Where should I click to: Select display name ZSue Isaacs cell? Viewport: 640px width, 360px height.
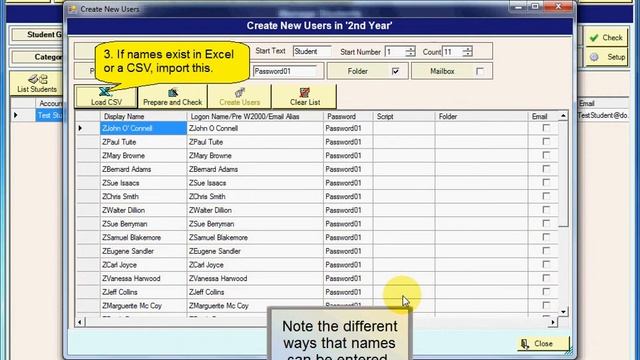[x=143, y=183]
